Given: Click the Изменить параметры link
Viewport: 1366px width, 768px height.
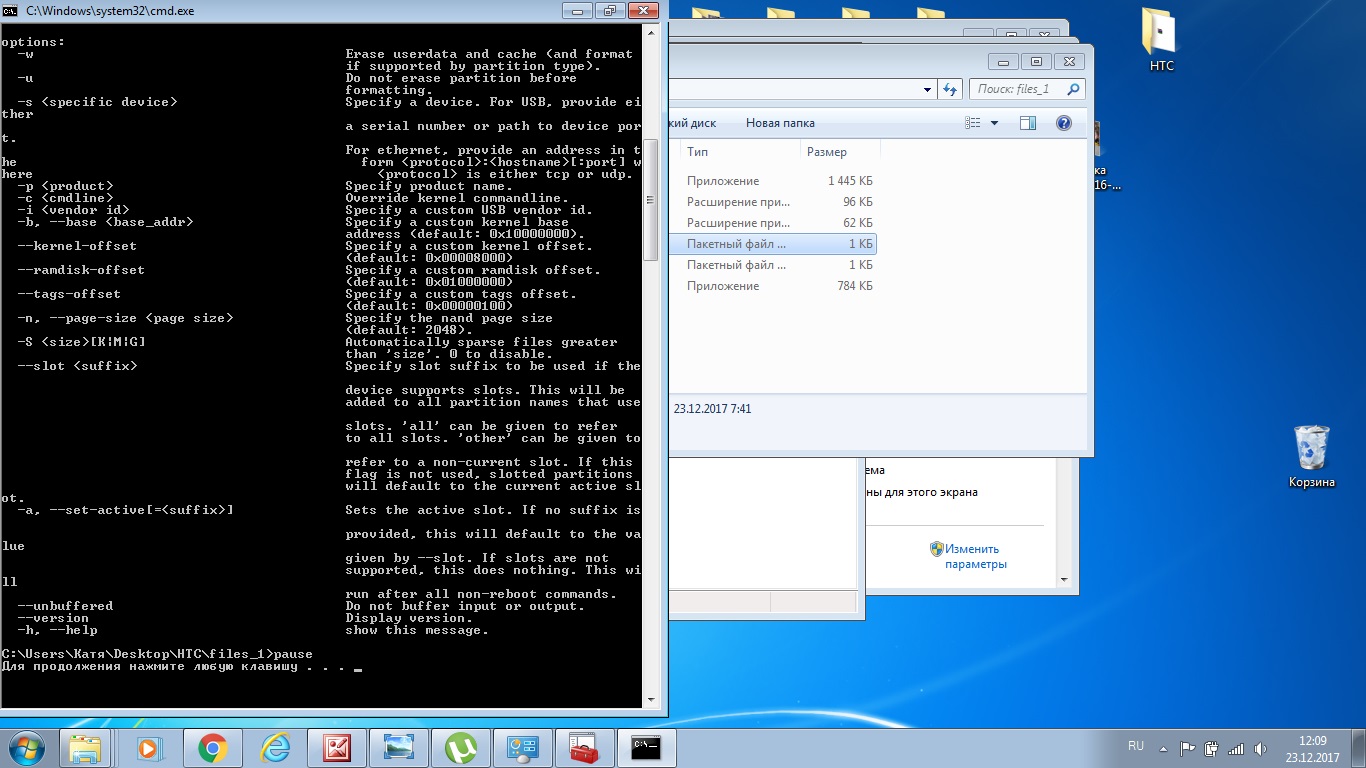Looking at the screenshot, I should (x=975, y=556).
